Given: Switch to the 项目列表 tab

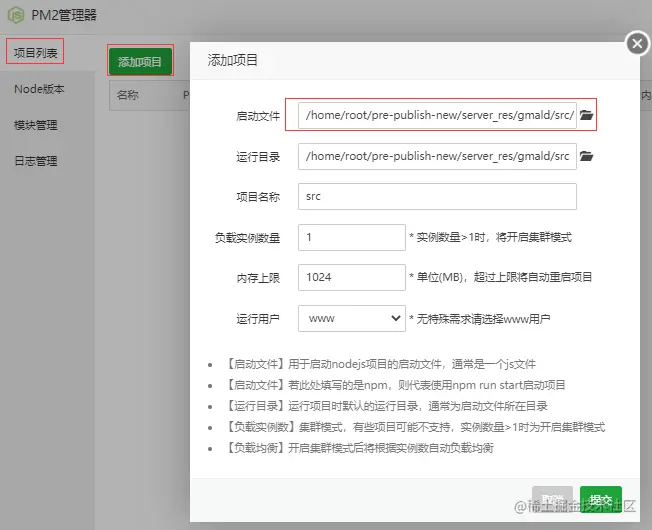Looking at the screenshot, I should [35, 52].
